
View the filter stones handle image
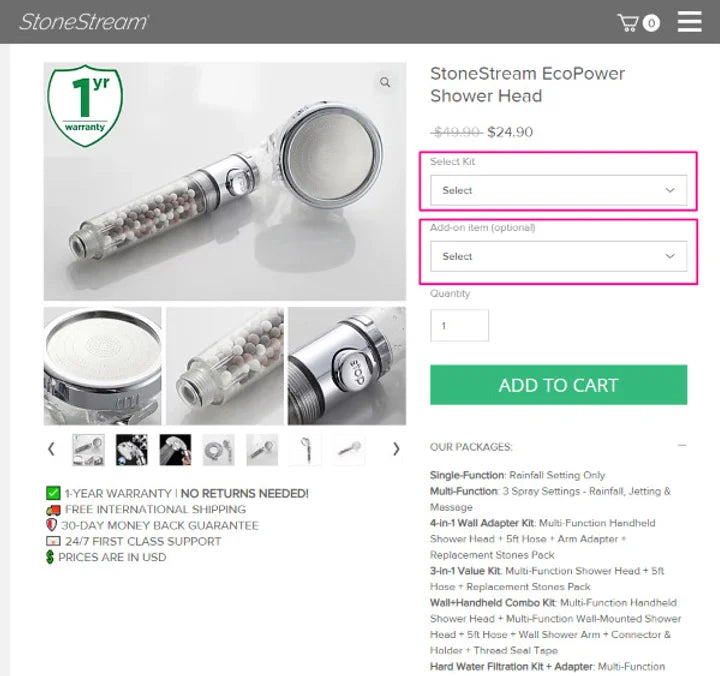pyautogui.click(x=225, y=366)
